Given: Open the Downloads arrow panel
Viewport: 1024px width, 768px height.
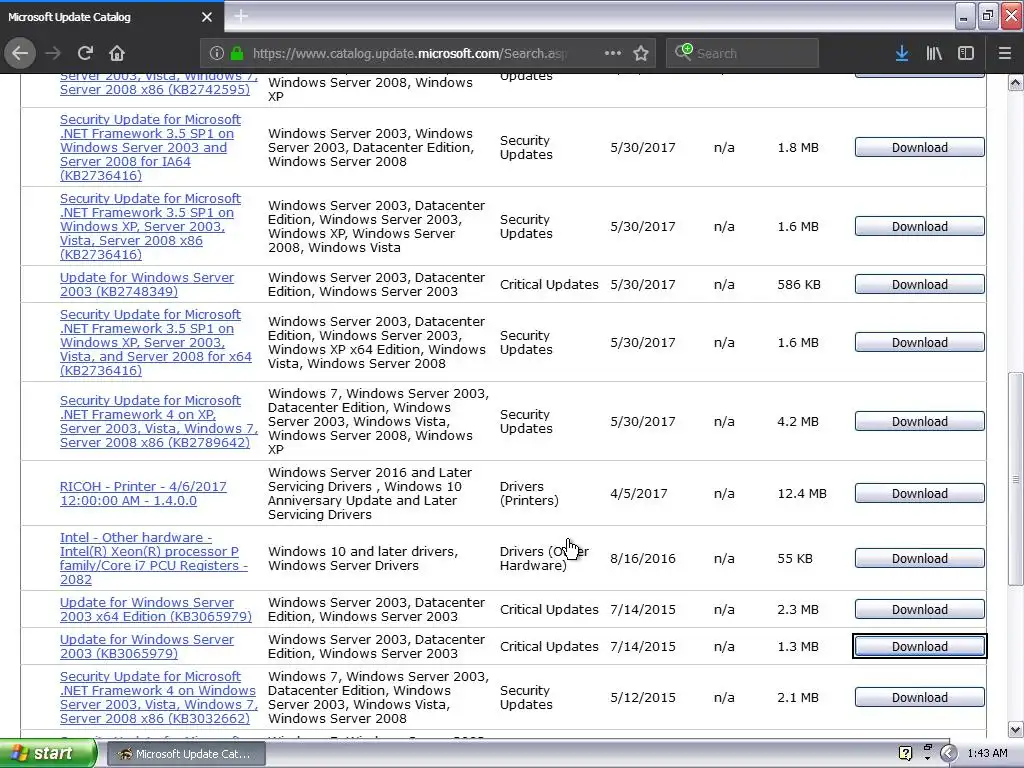Looking at the screenshot, I should 902,53.
